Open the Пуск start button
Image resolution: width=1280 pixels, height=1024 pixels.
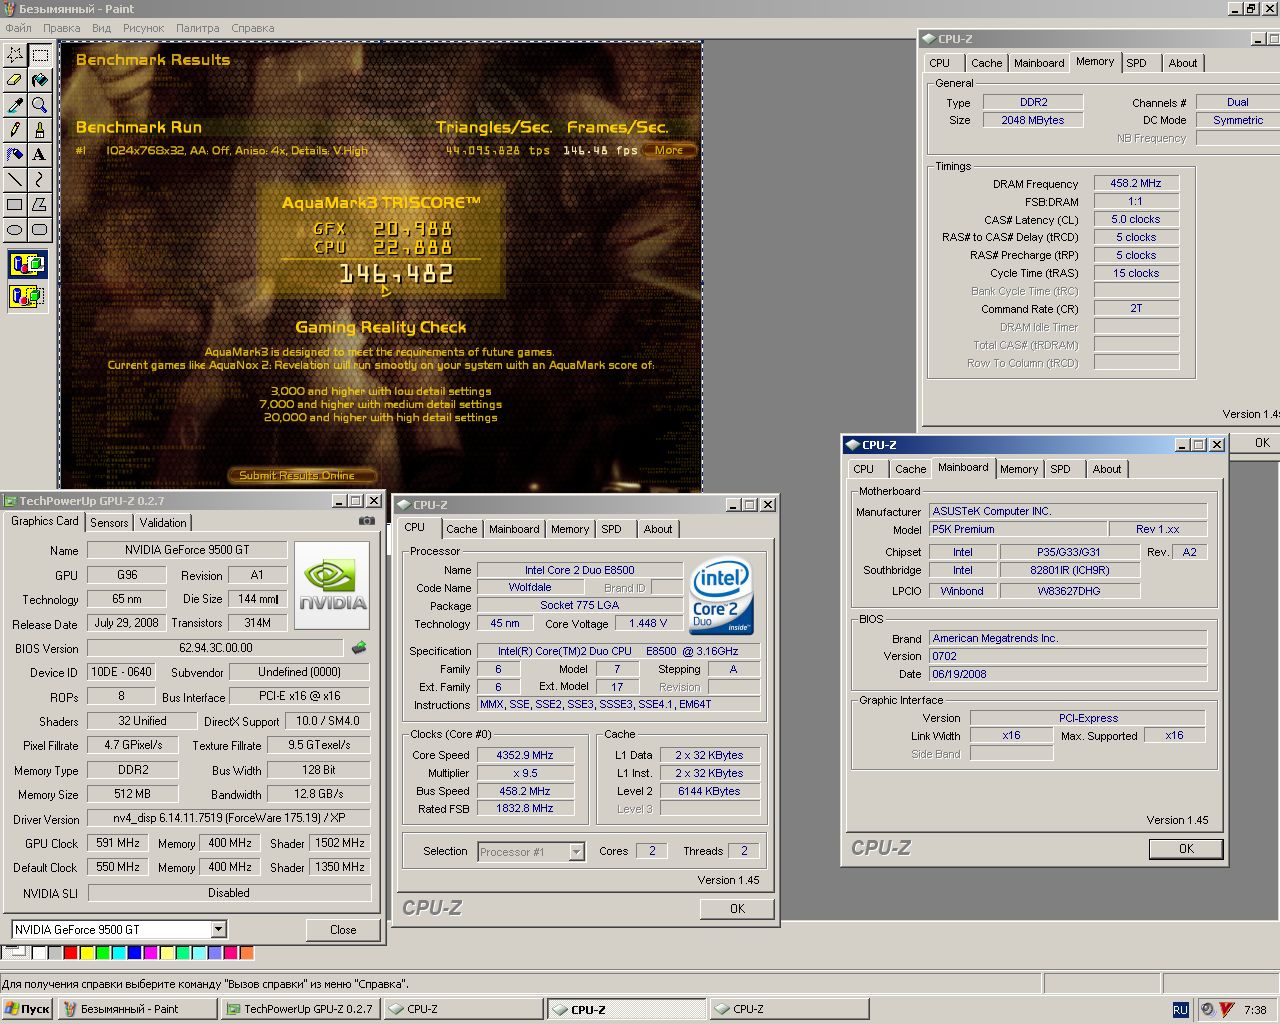27,1009
